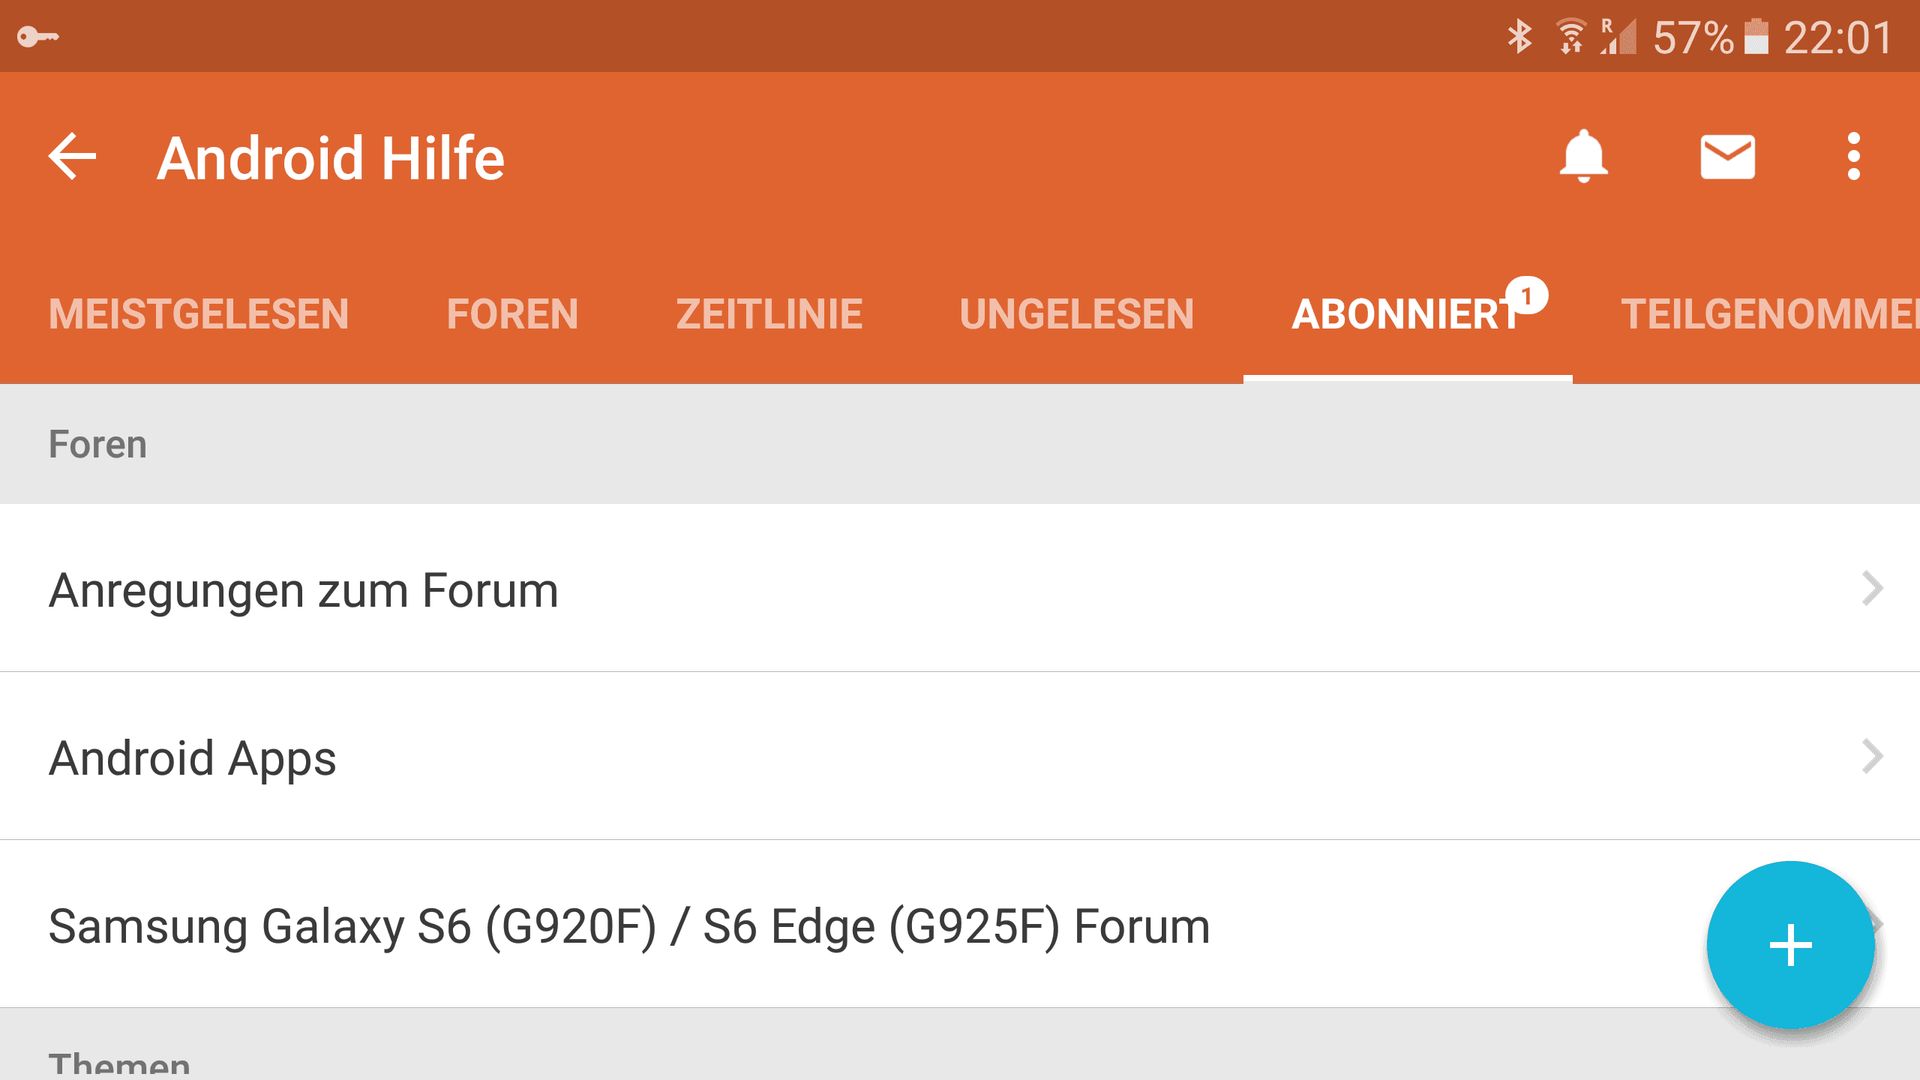Viewport: 1920px width, 1080px height.
Task: Tap the back arrow icon
Action: [x=72, y=157]
